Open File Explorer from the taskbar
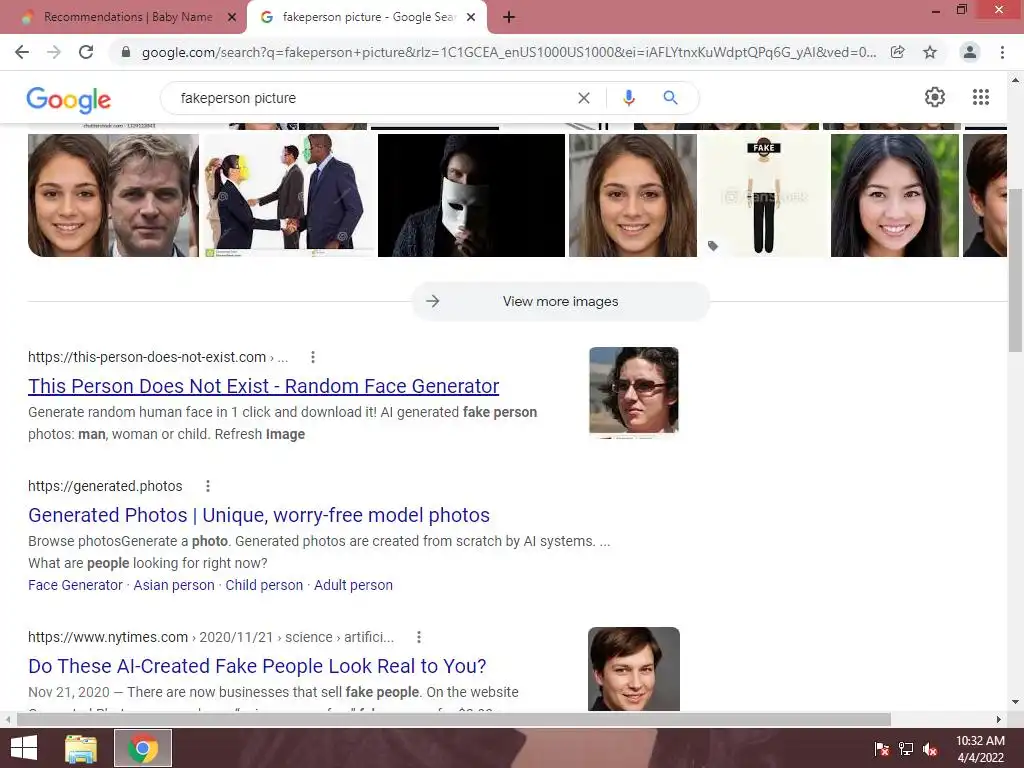The height and width of the screenshot is (768, 1024). pyautogui.click(x=81, y=748)
